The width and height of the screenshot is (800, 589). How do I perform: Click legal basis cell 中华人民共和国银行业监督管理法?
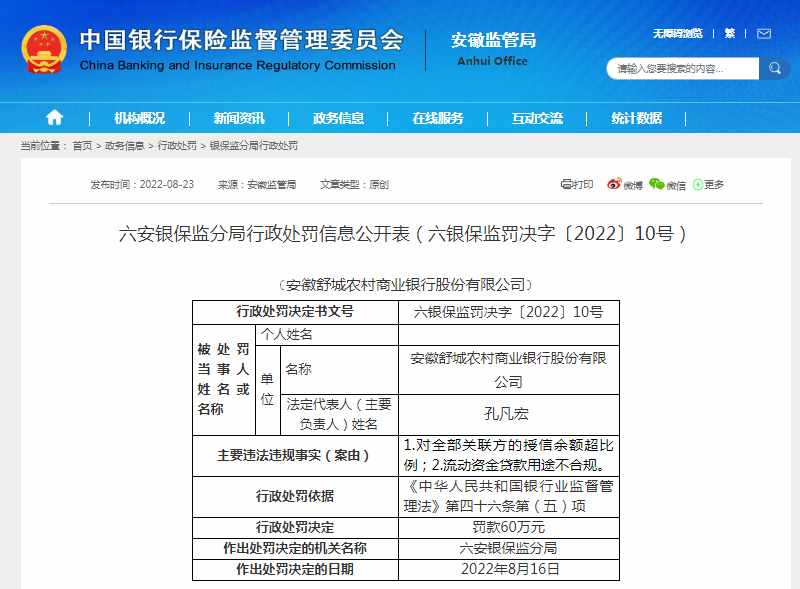[x=509, y=497]
